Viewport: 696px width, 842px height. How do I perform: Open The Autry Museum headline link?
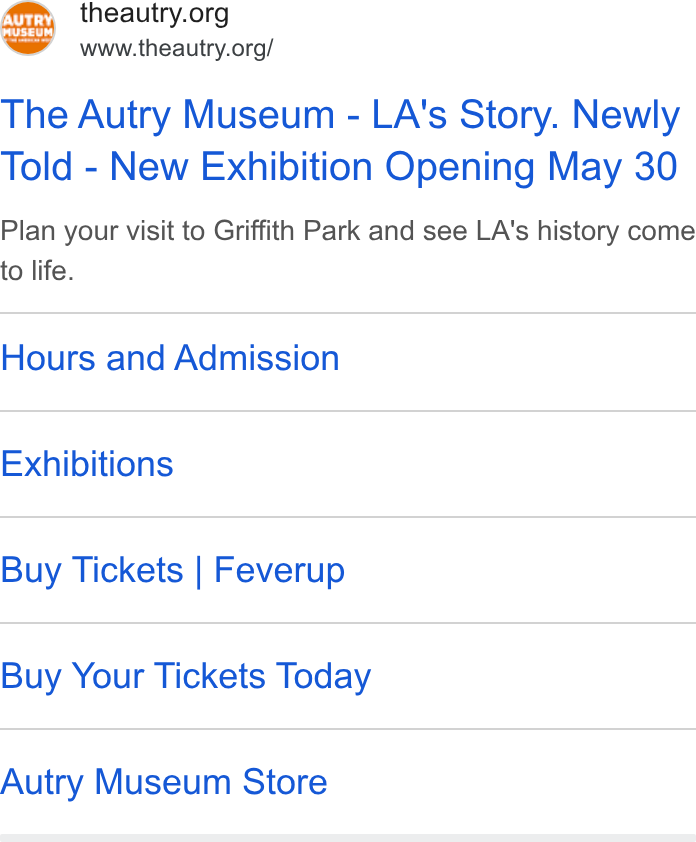340,140
